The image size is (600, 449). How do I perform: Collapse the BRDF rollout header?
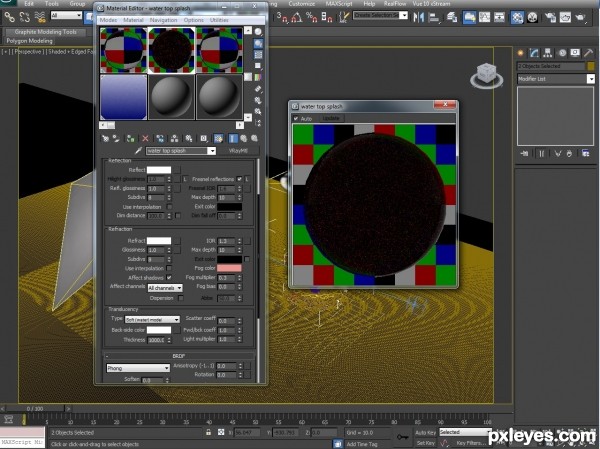pos(178,356)
